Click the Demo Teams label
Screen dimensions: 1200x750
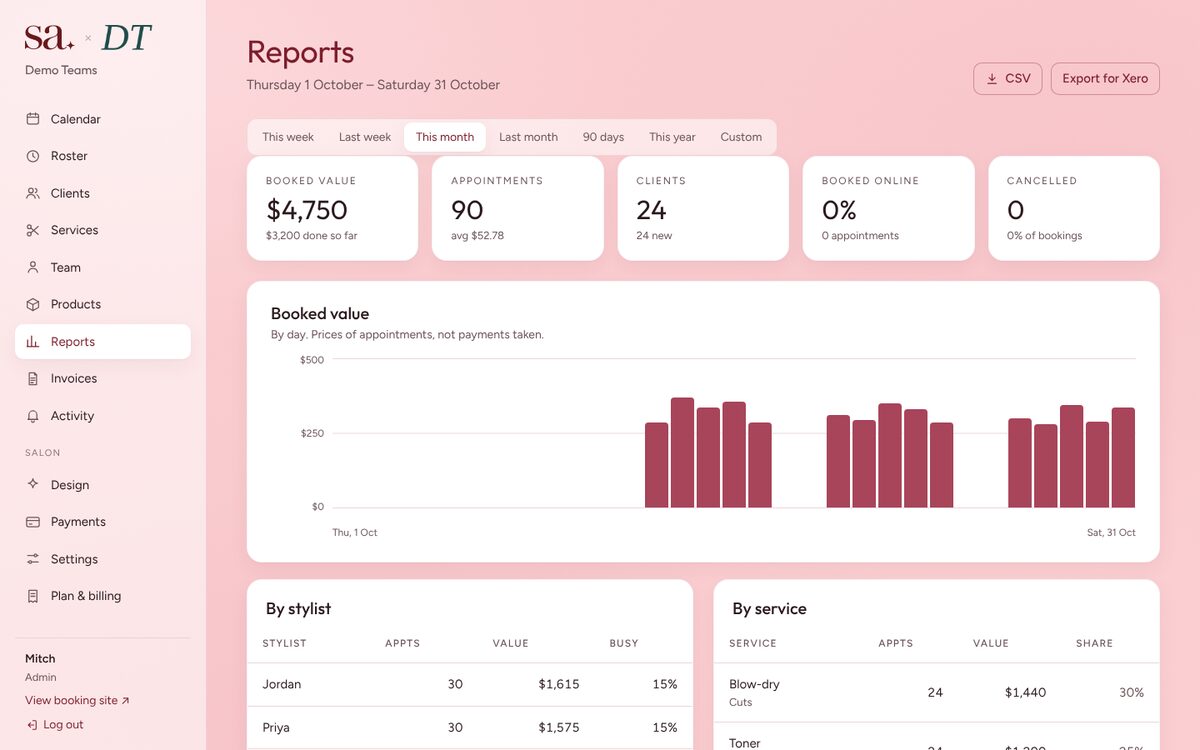click(x=61, y=70)
